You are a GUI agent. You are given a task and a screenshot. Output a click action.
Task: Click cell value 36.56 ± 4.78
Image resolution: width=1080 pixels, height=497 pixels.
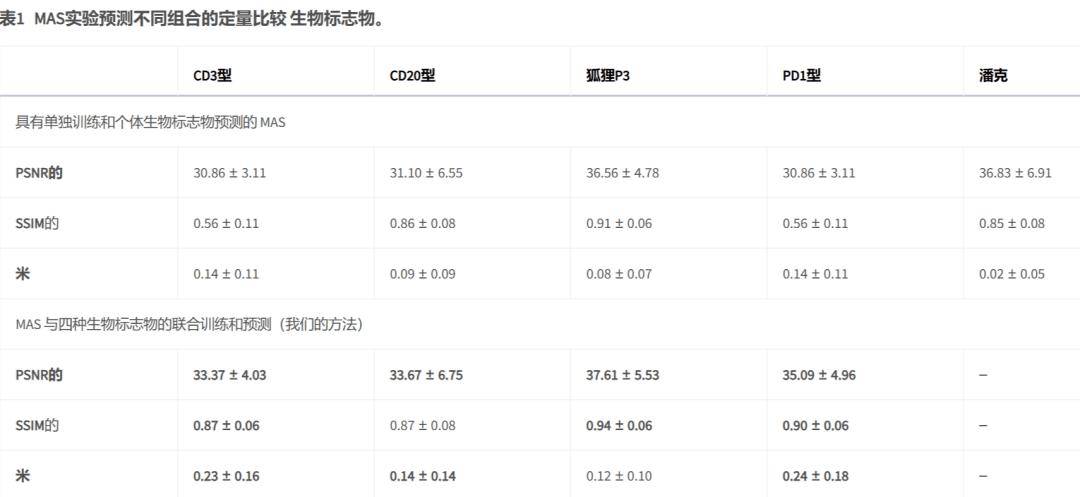(x=623, y=173)
